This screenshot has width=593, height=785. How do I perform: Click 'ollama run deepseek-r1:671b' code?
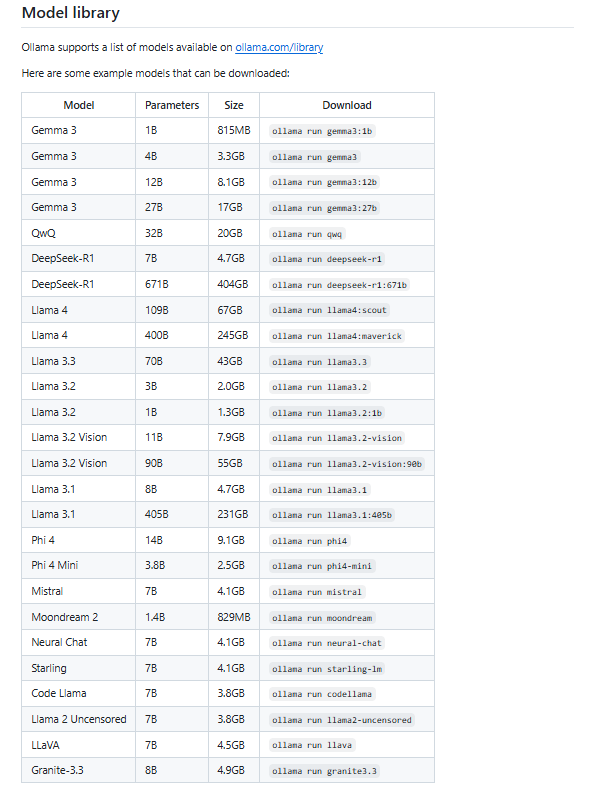pyautogui.click(x=340, y=285)
